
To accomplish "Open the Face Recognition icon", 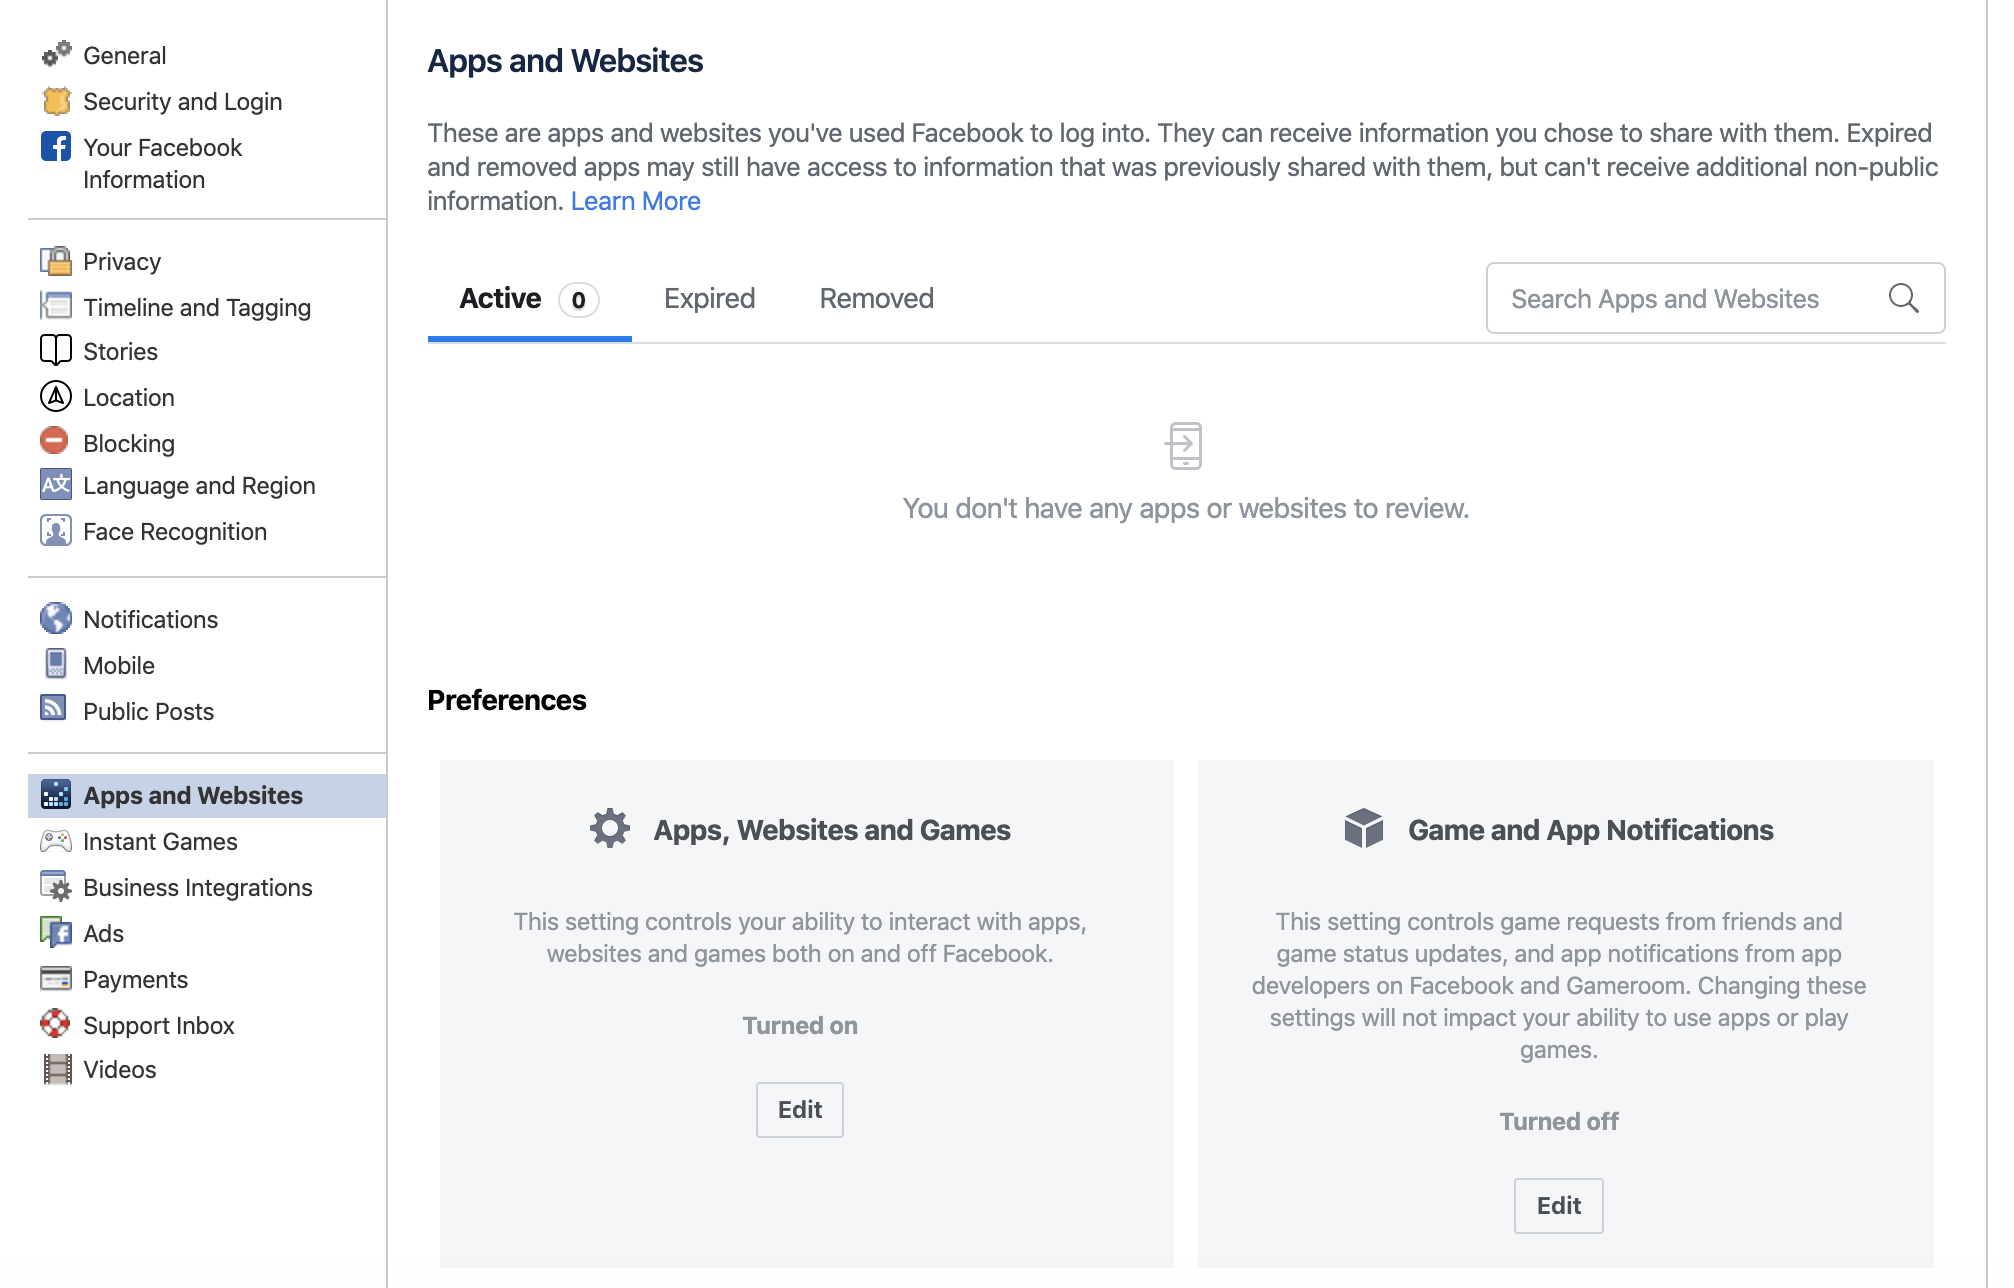I will tap(56, 530).
